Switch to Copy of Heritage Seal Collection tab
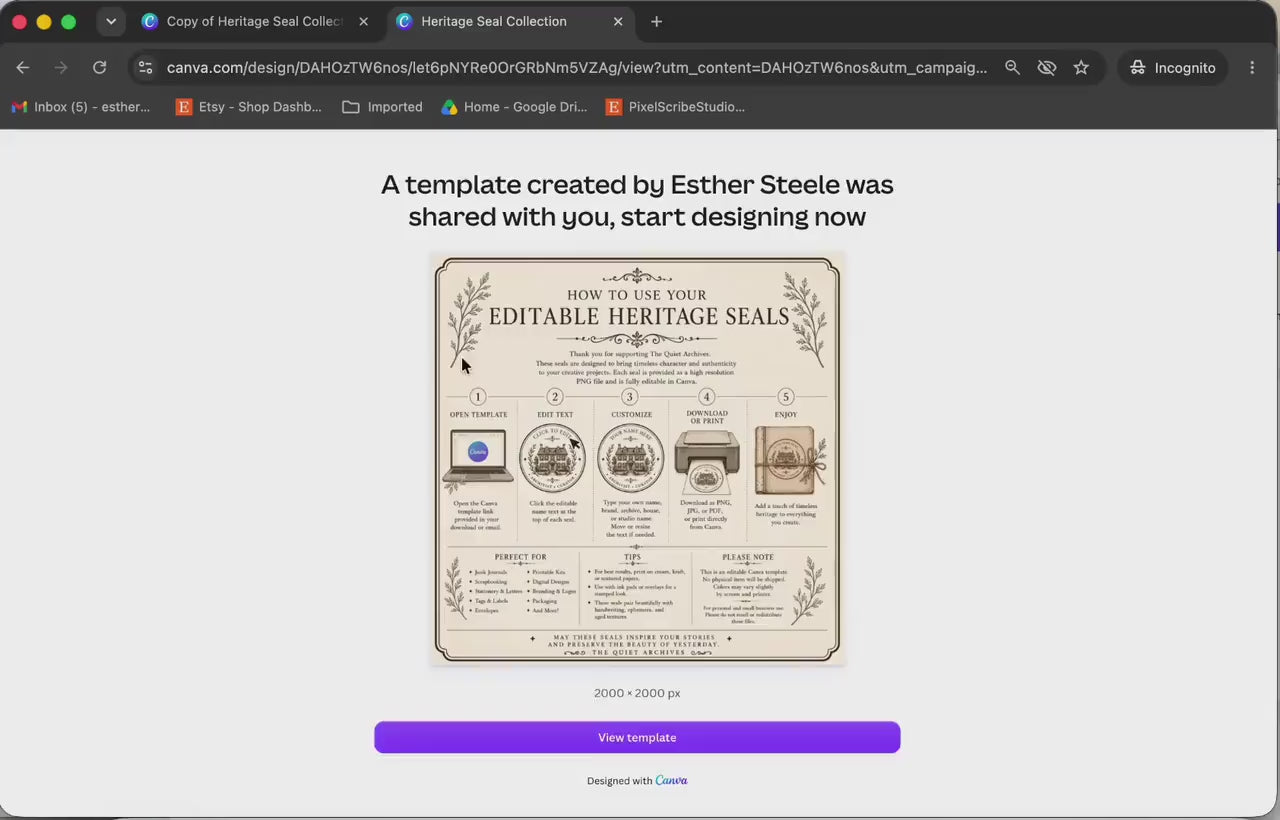This screenshot has width=1280, height=820. [254, 21]
